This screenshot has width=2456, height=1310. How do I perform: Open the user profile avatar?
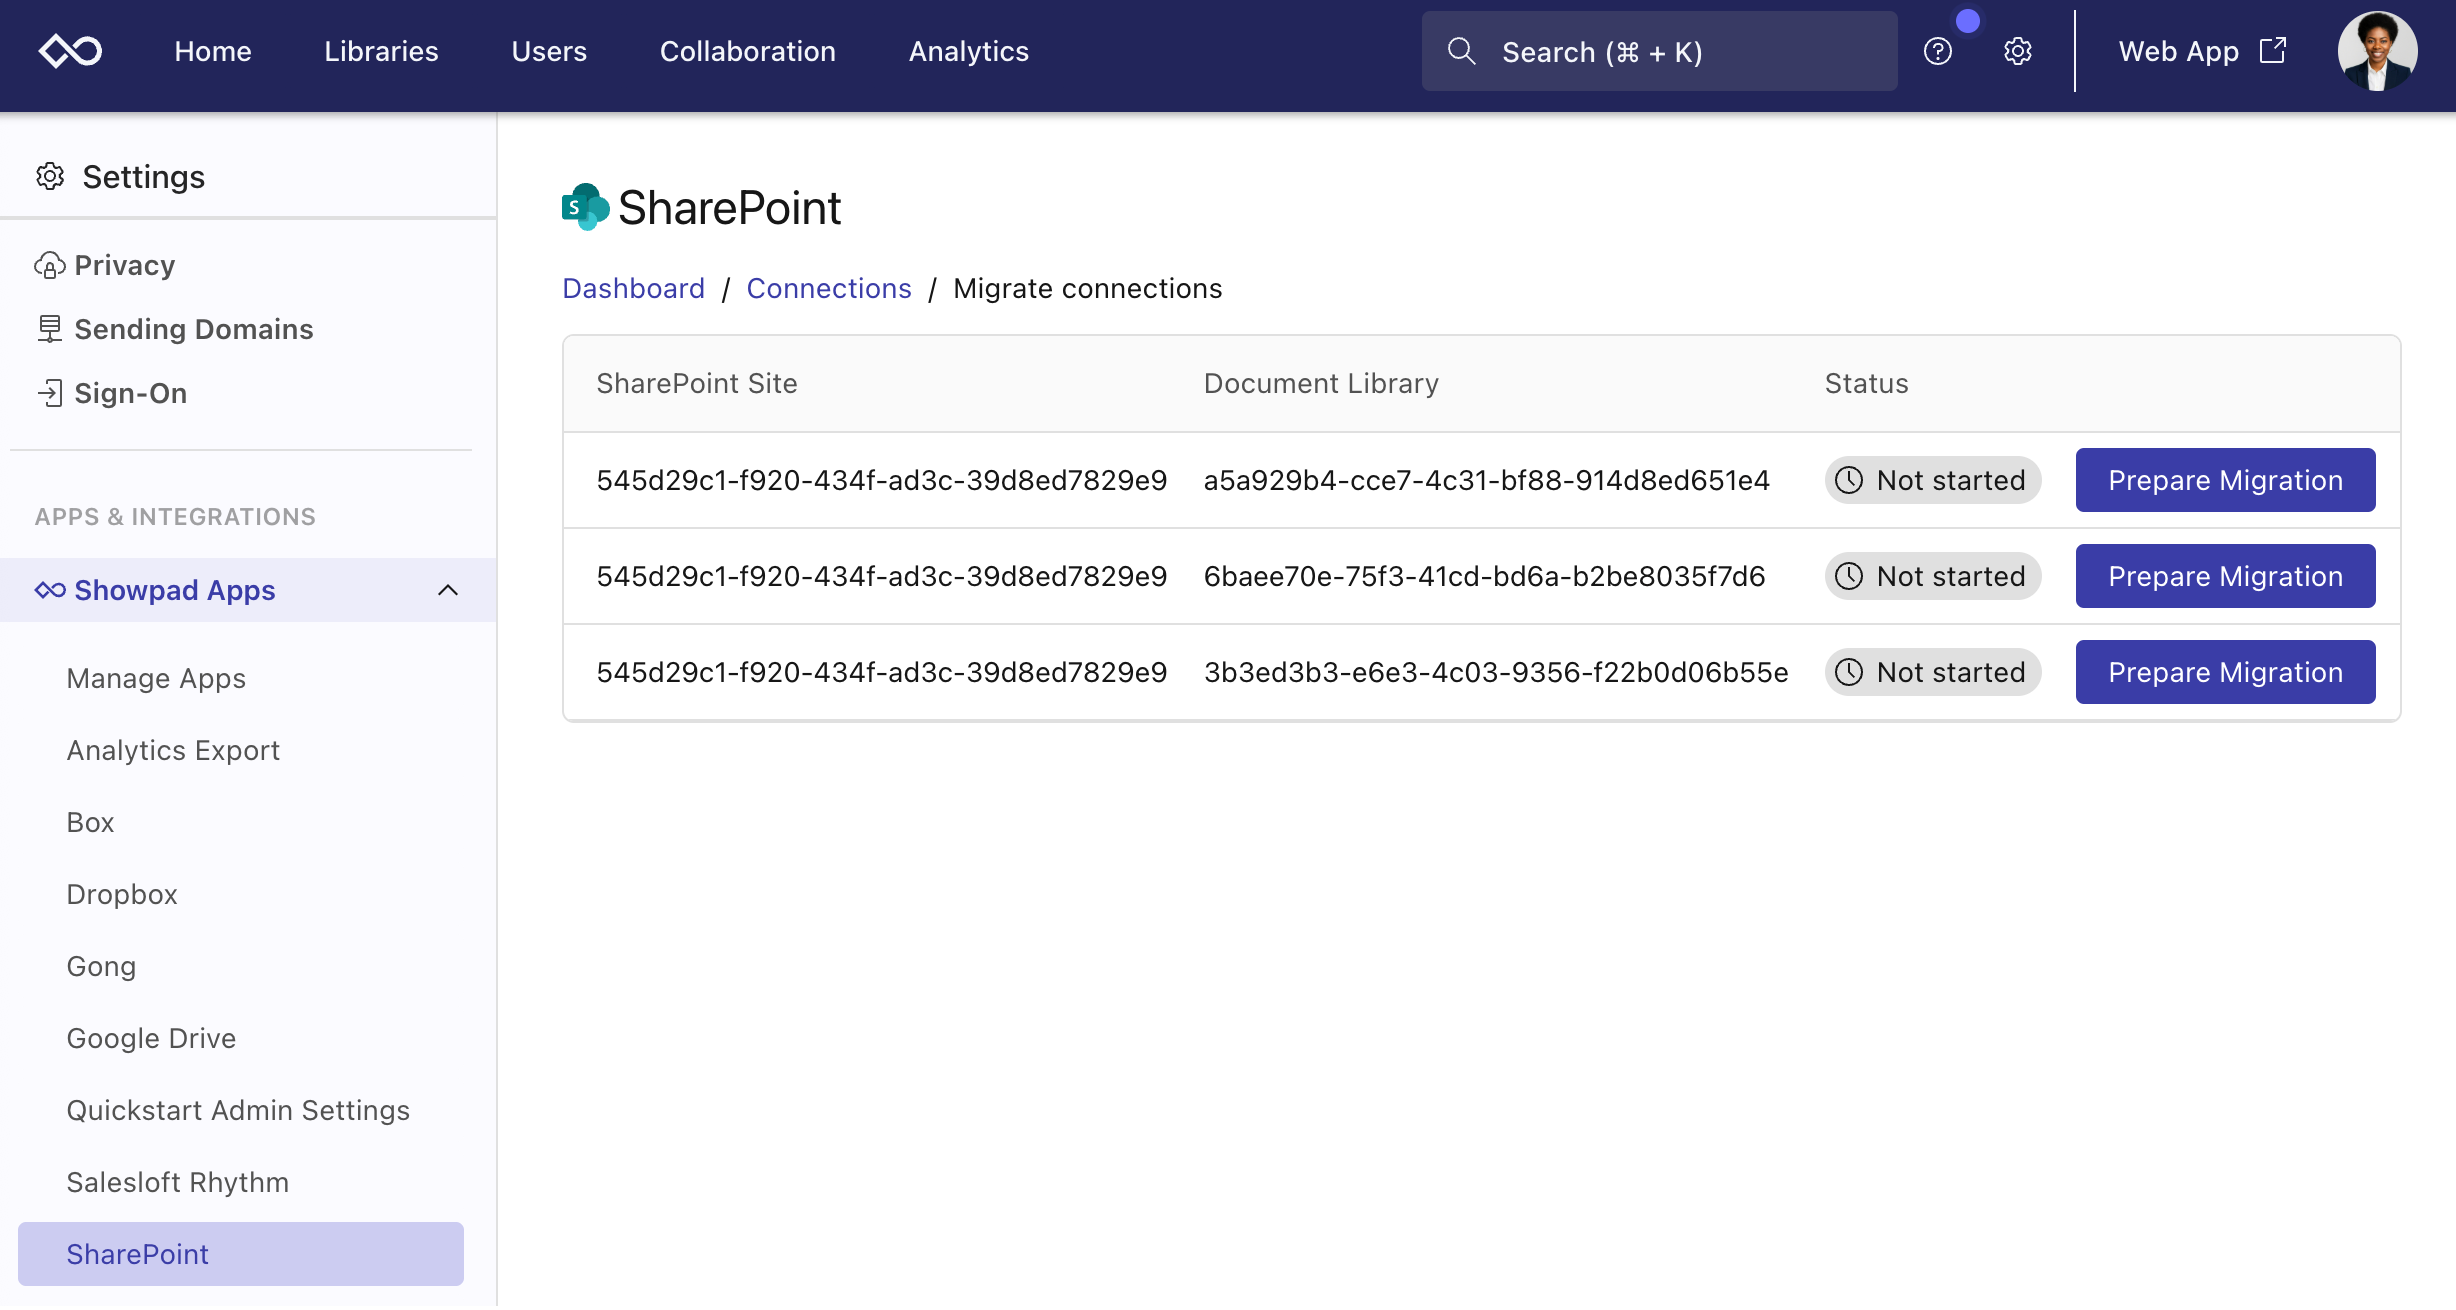coord(2377,51)
